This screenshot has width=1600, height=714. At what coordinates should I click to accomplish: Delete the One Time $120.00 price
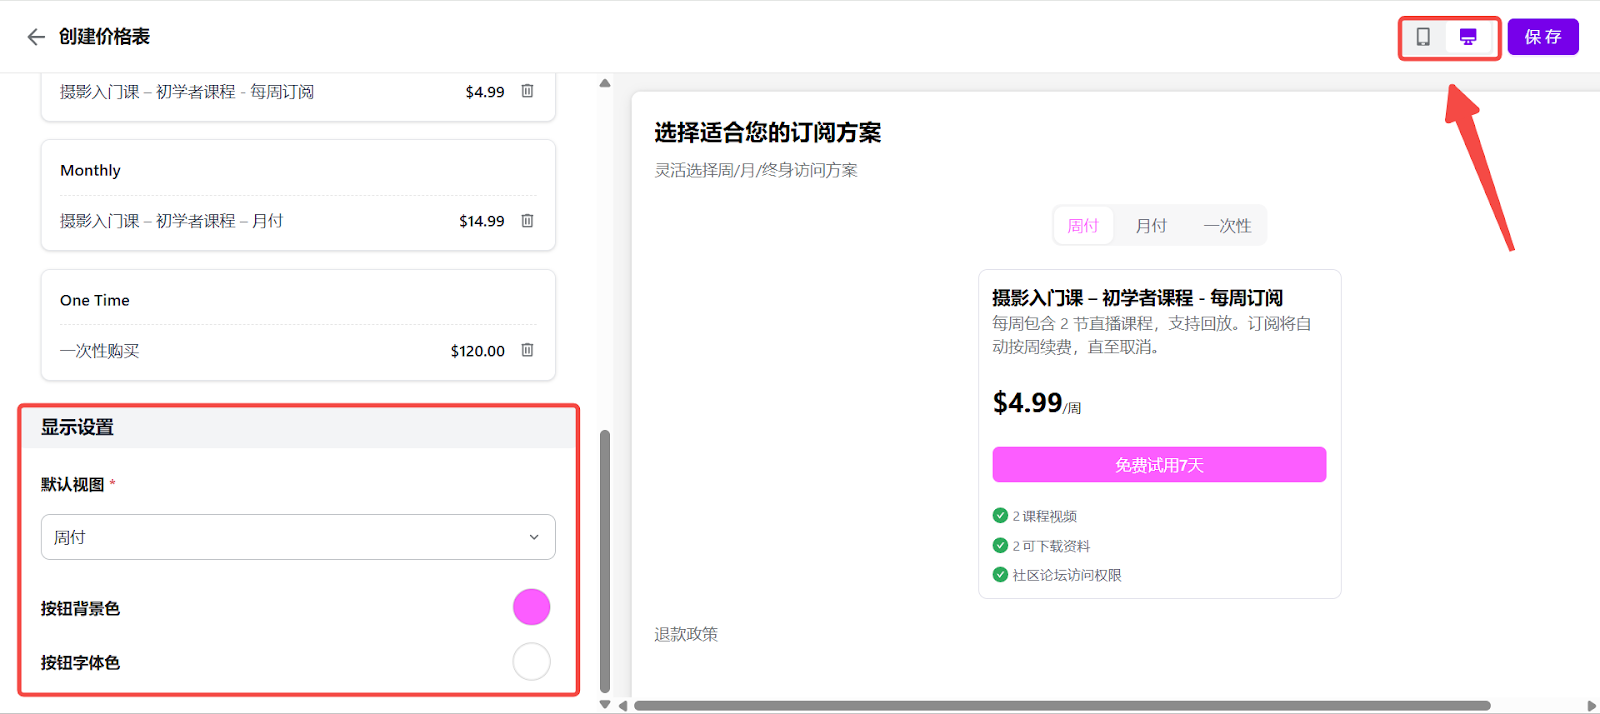(x=527, y=350)
